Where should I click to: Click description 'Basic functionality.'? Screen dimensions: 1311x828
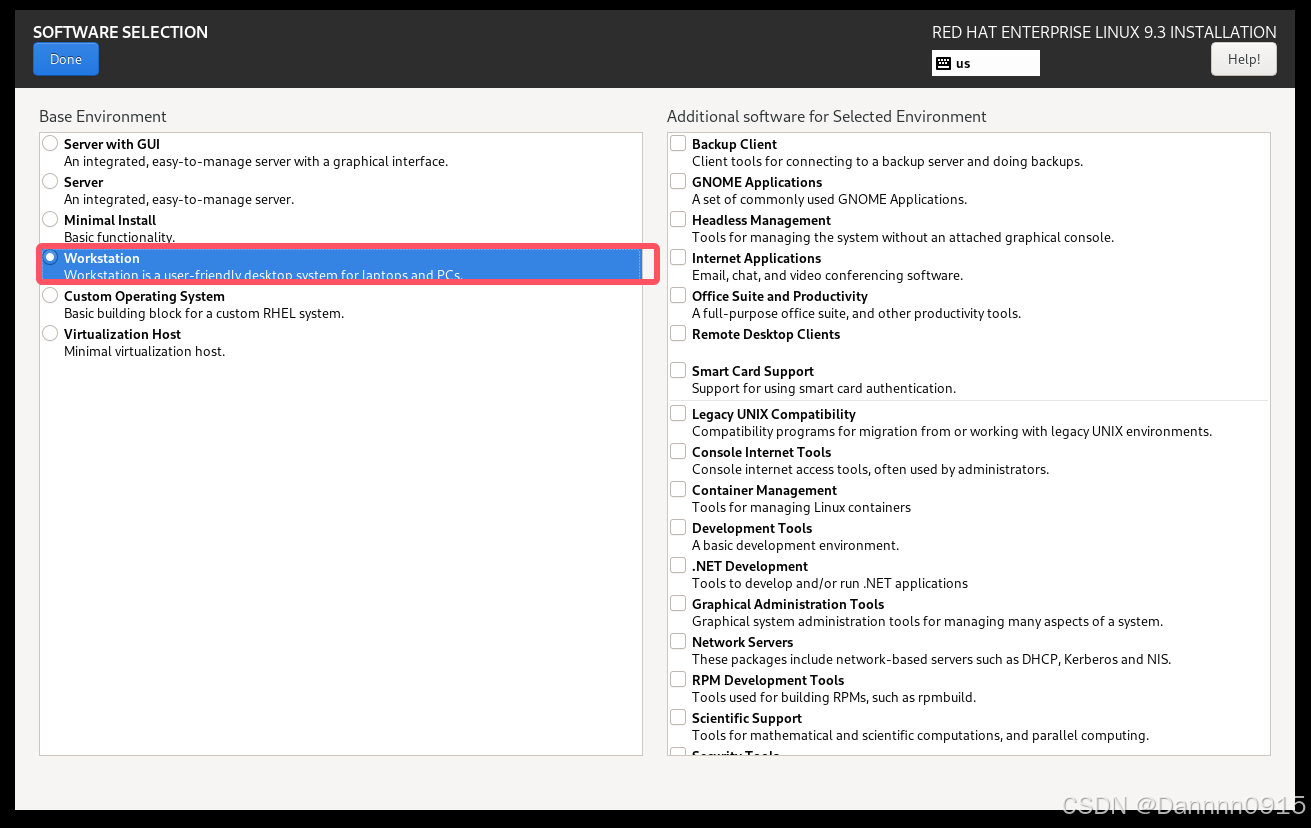(x=119, y=237)
